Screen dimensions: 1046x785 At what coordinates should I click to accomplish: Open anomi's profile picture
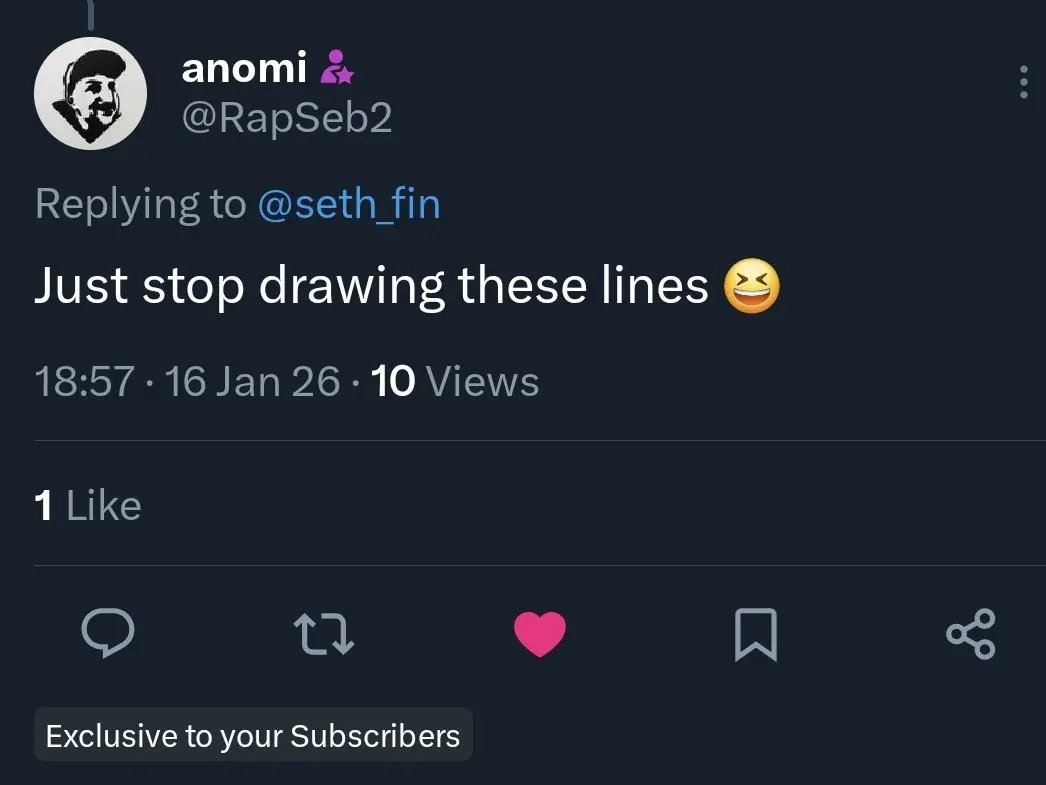coord(91,94)
